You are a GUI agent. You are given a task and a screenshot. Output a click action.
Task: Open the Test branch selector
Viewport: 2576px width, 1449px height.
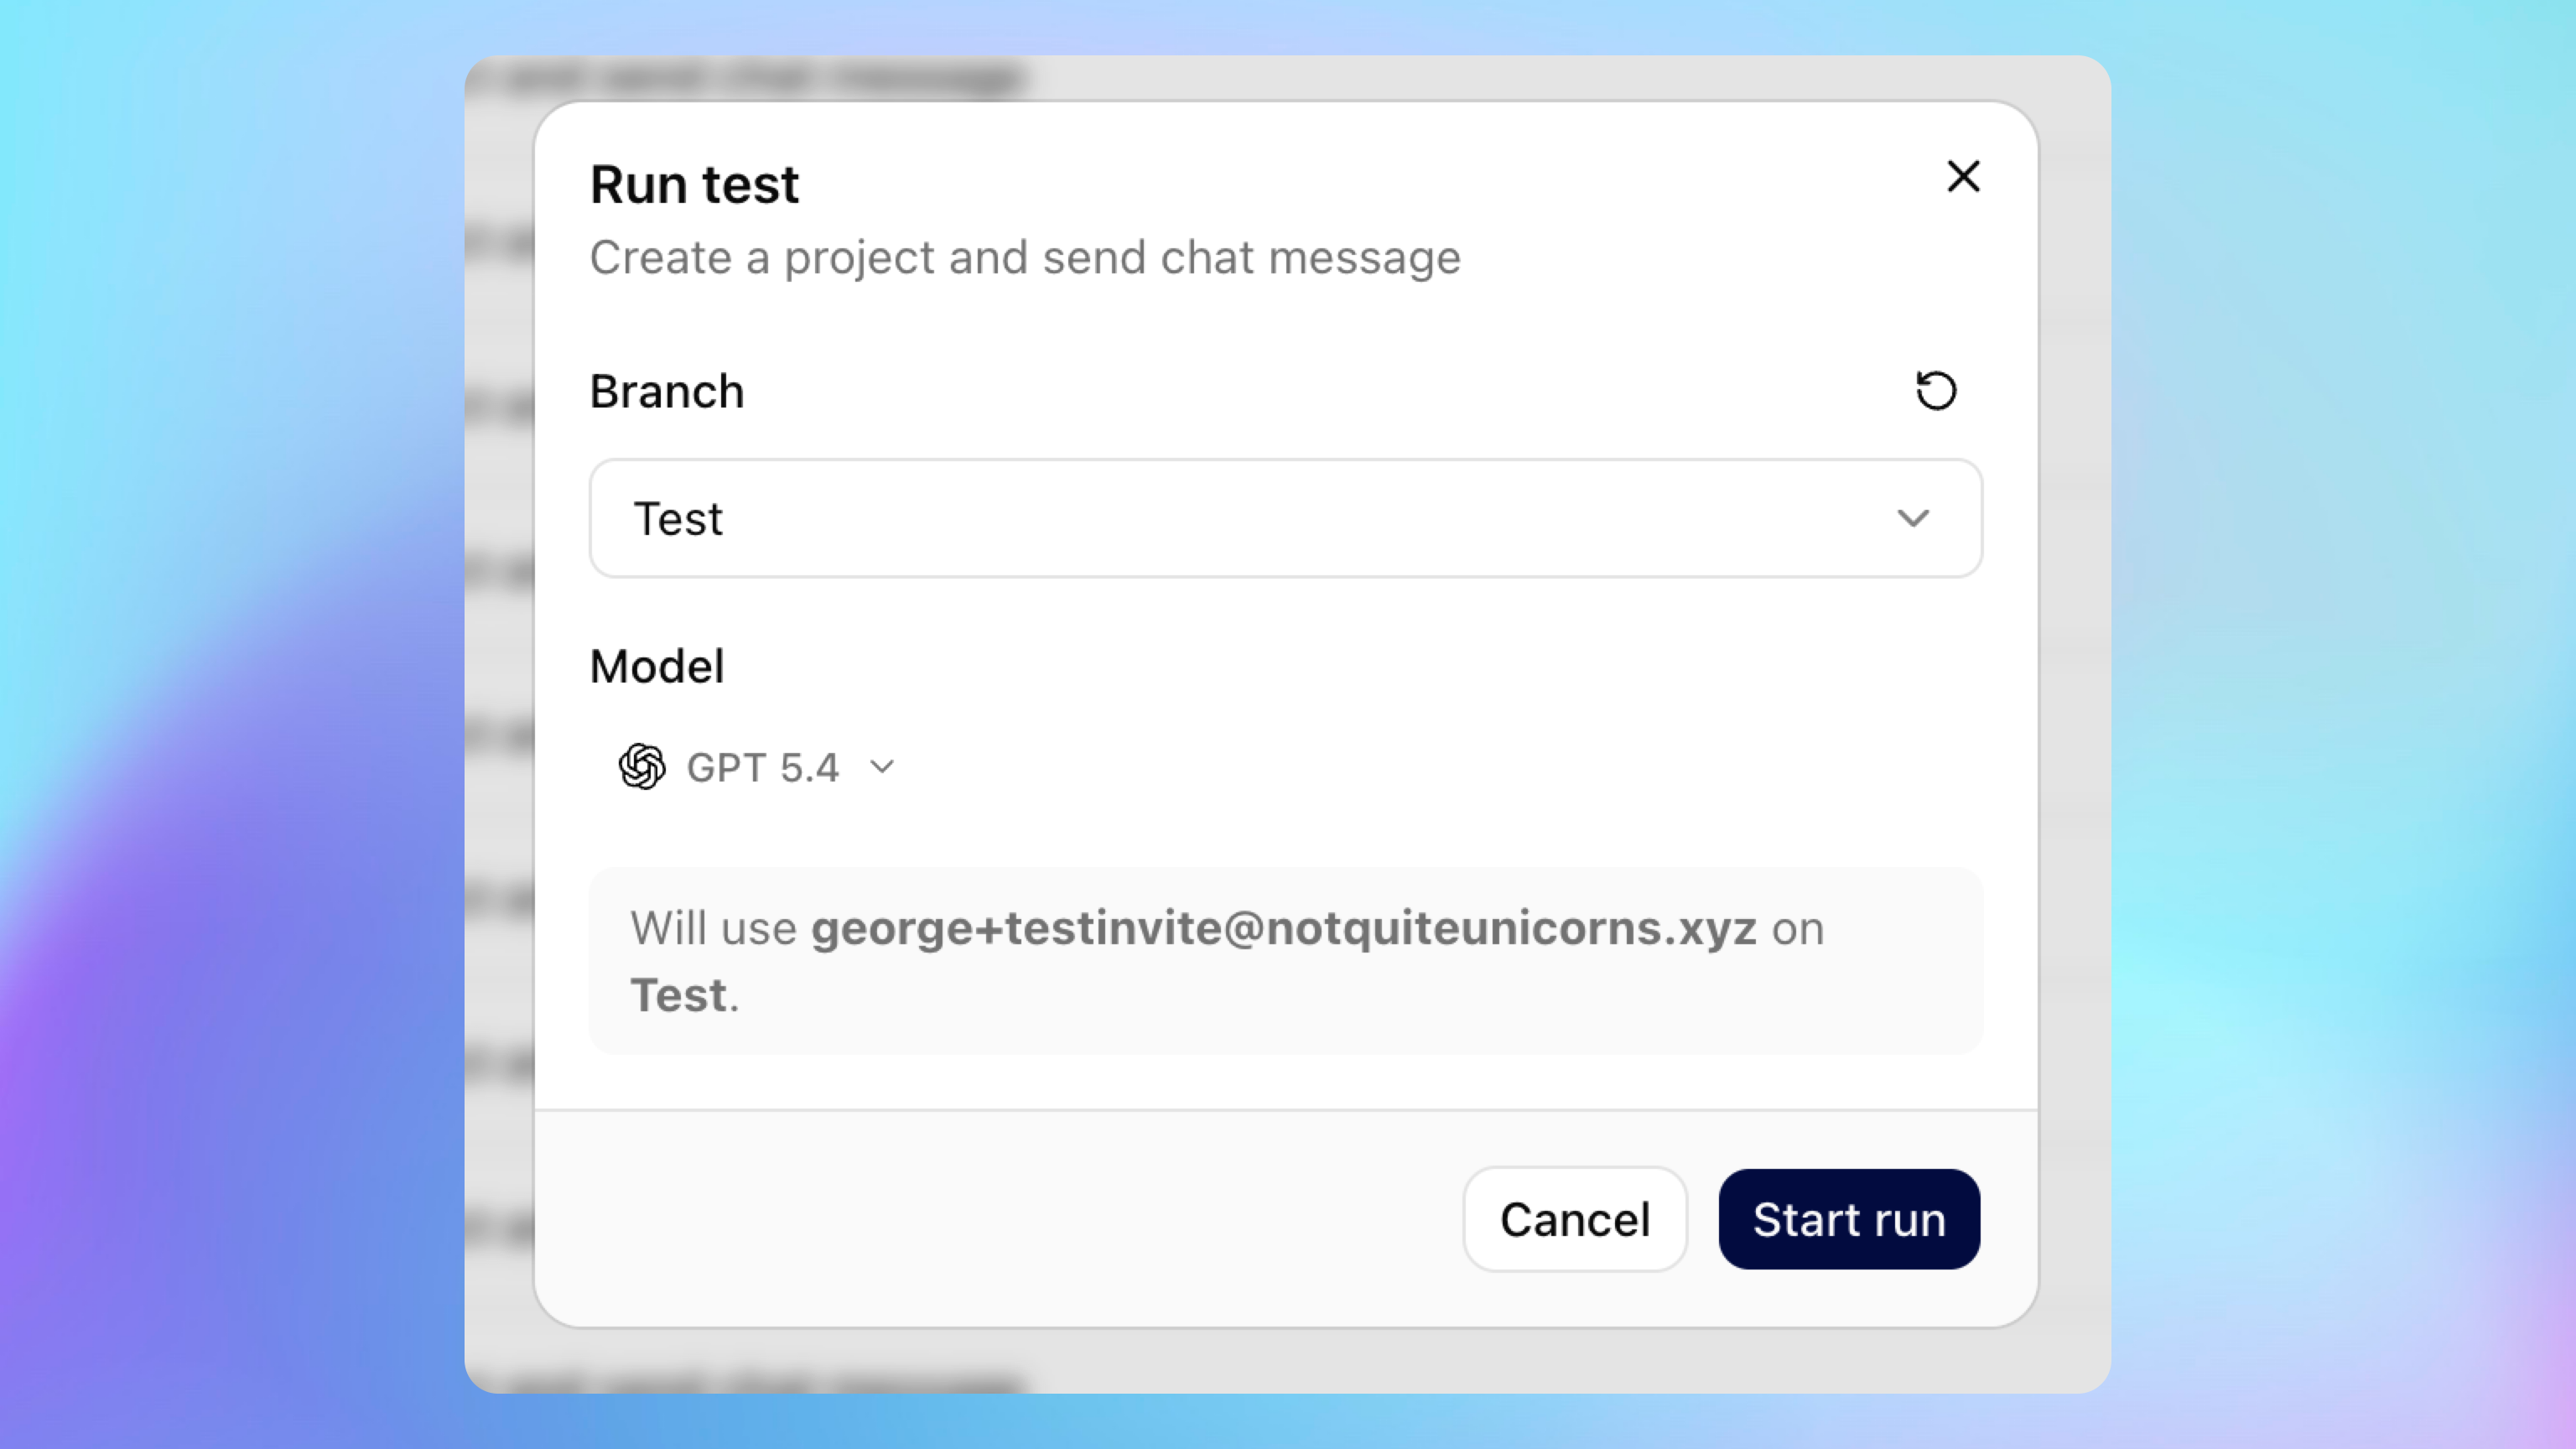pos(1284,518)
